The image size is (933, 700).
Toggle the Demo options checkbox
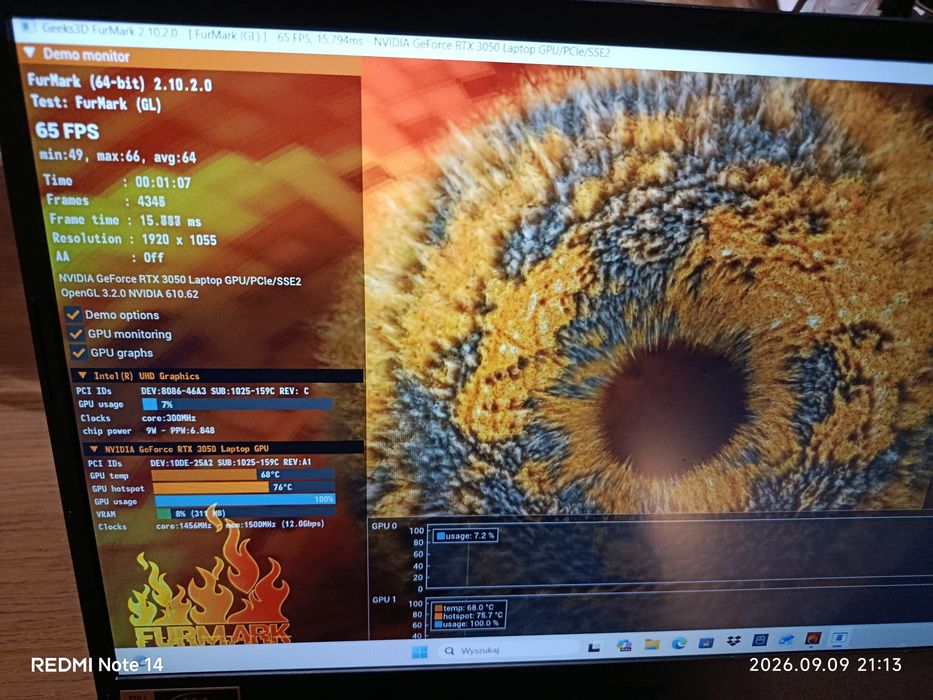tap(73, 314)
